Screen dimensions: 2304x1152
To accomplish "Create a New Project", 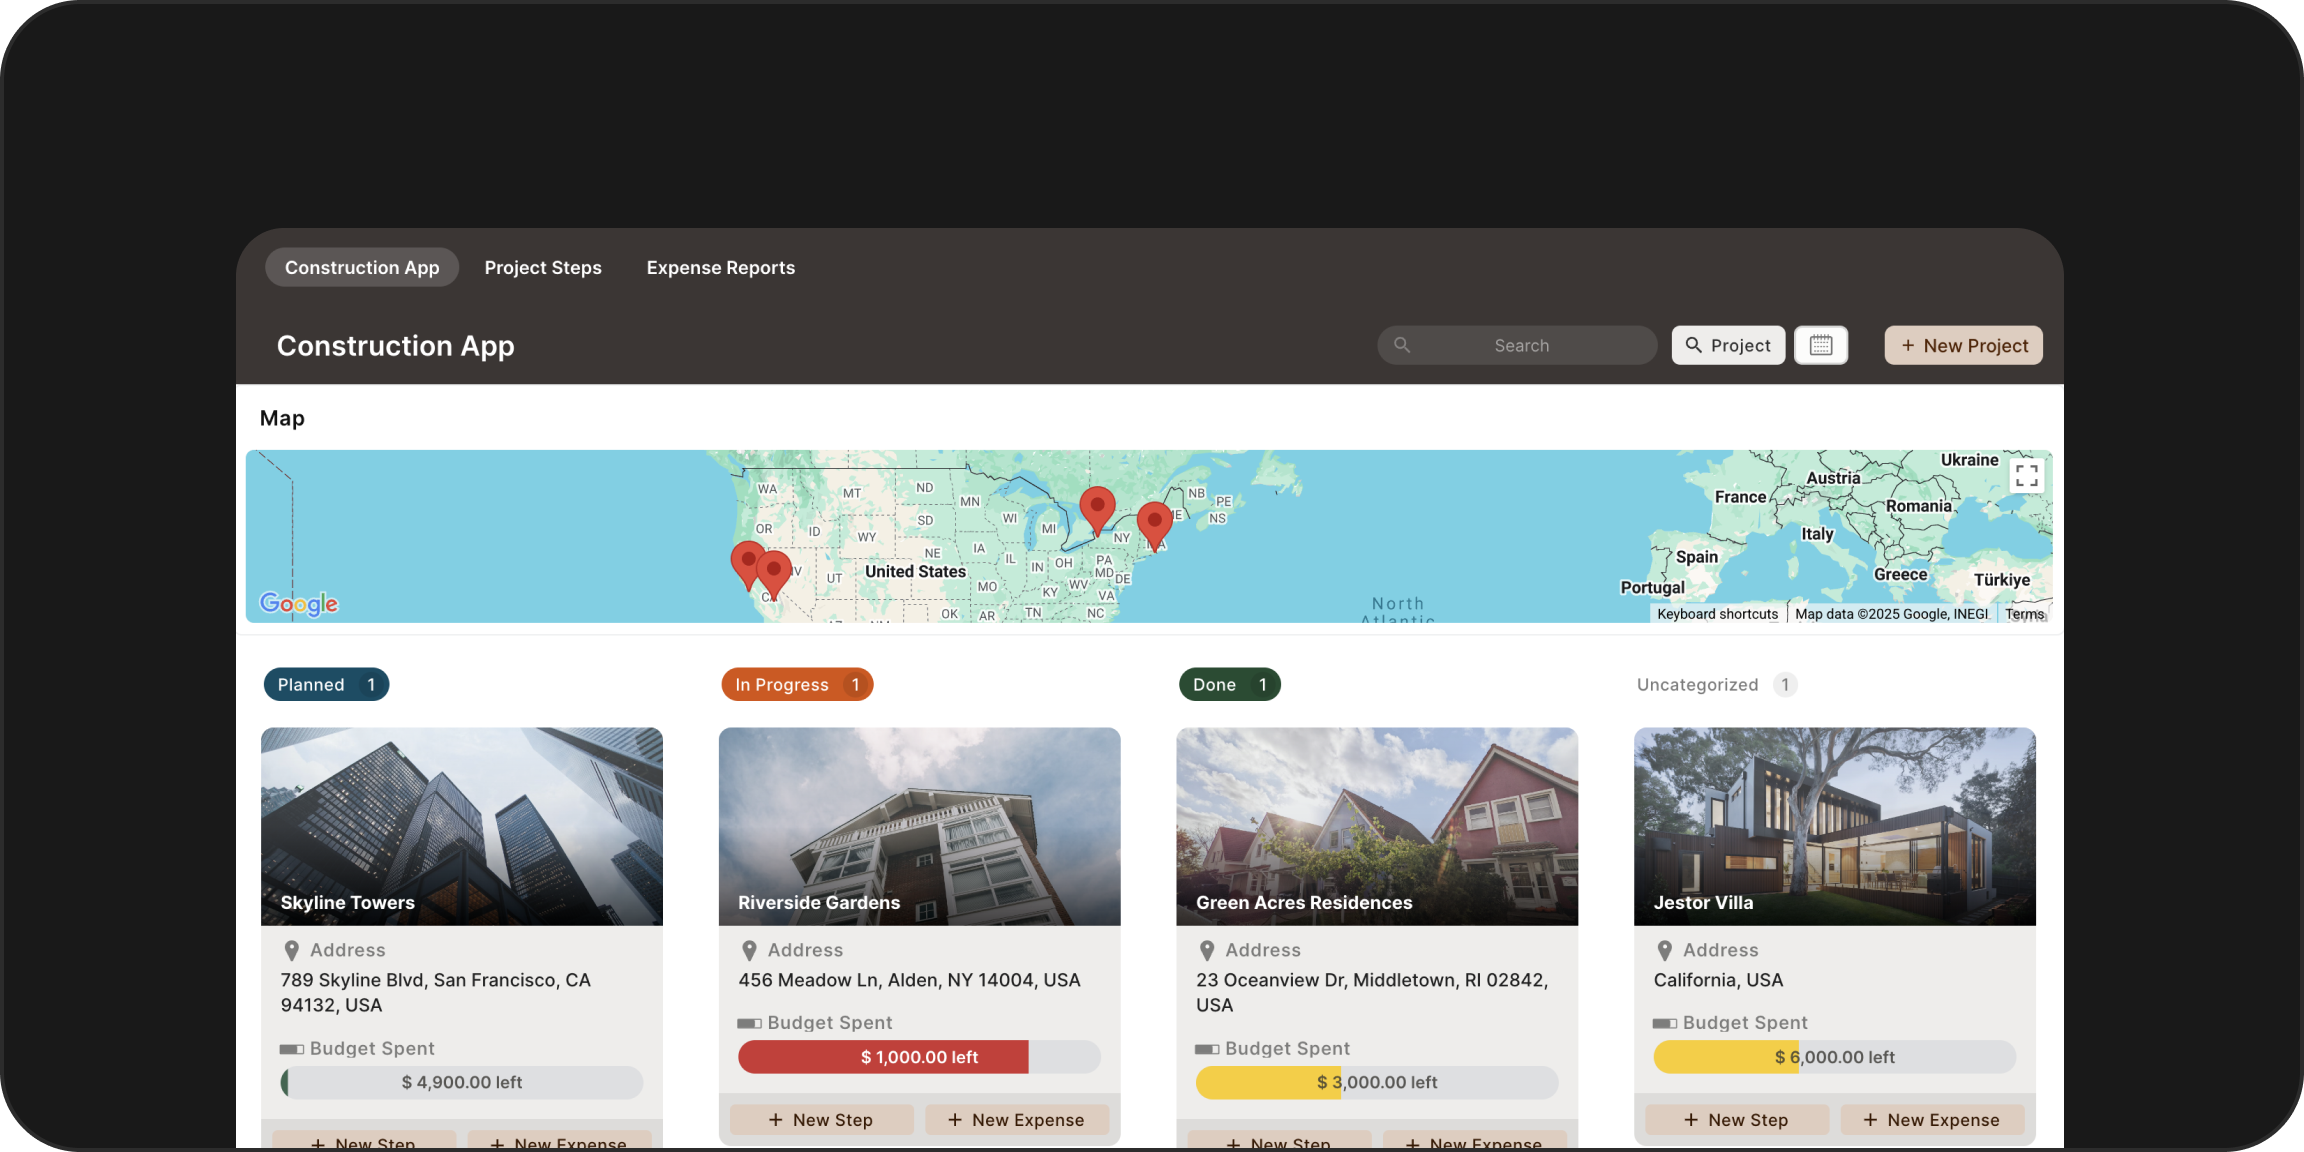I will pyautogui.click(x=1962, y=345).
